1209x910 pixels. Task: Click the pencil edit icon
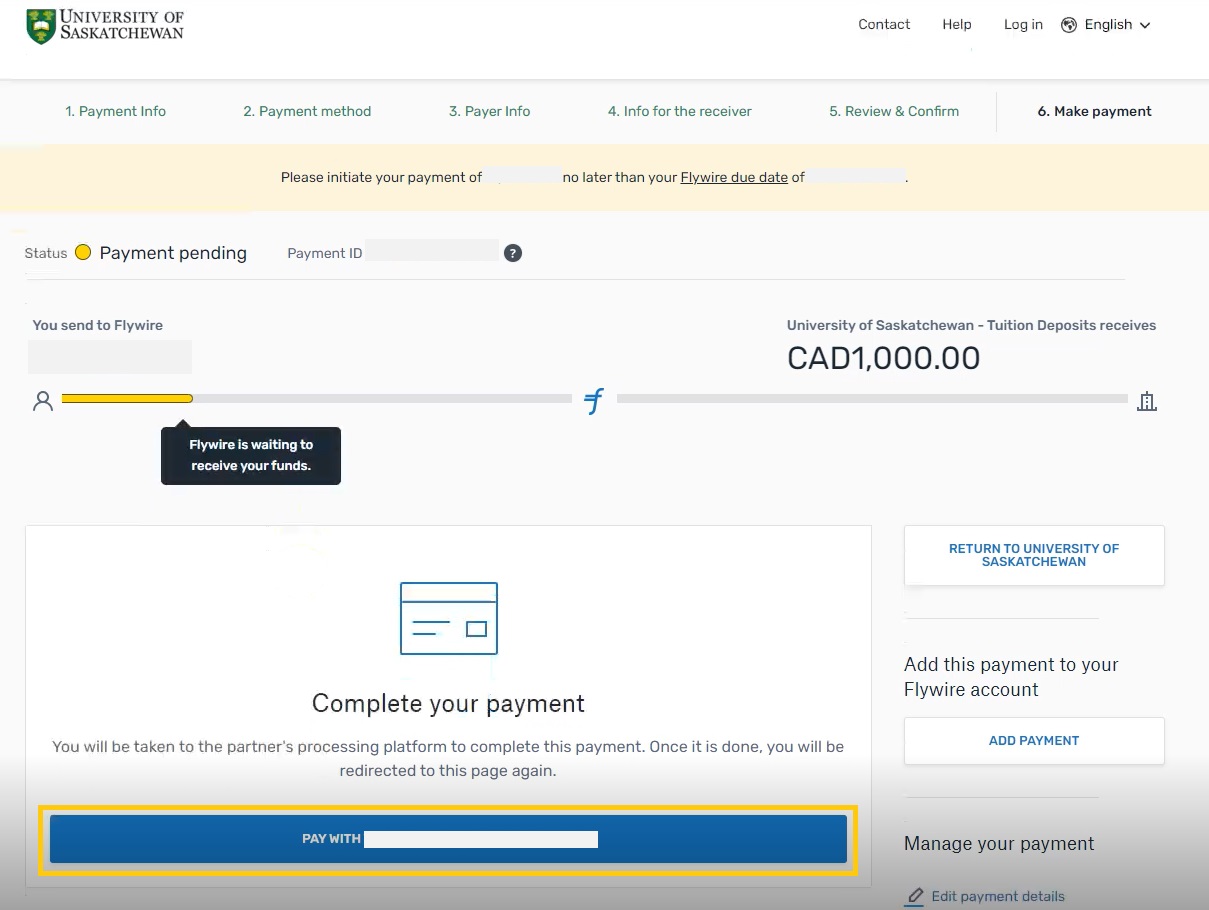tap(914, 896)
